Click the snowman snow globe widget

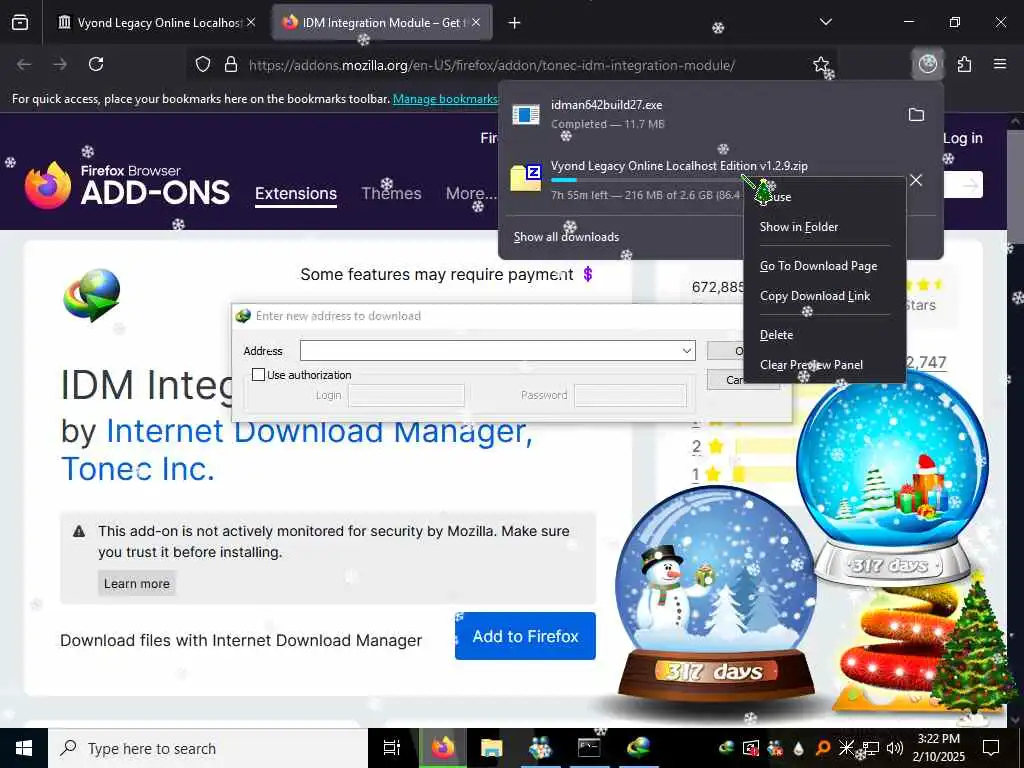click(715, 595)
